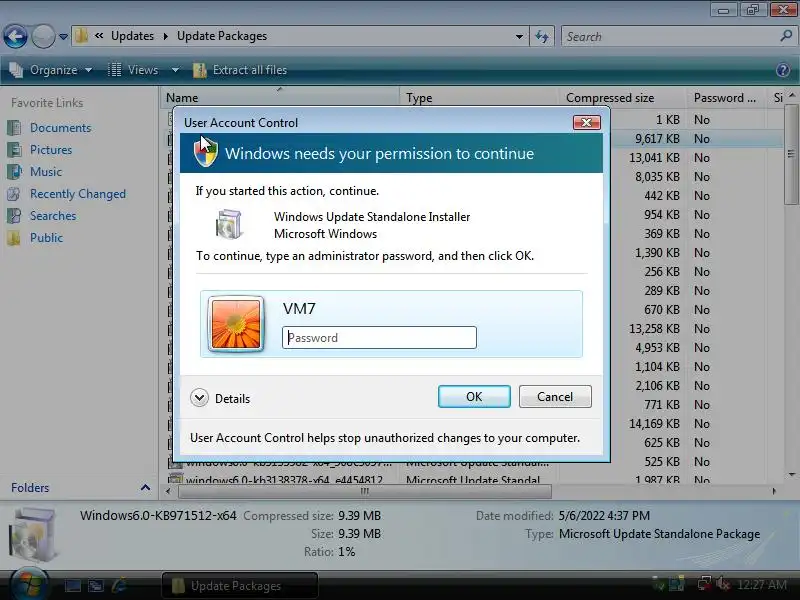This screenshot has width=800, height=600.
Task: Click the Documents icon in sidebar
Action: click(x=14, y=128)
